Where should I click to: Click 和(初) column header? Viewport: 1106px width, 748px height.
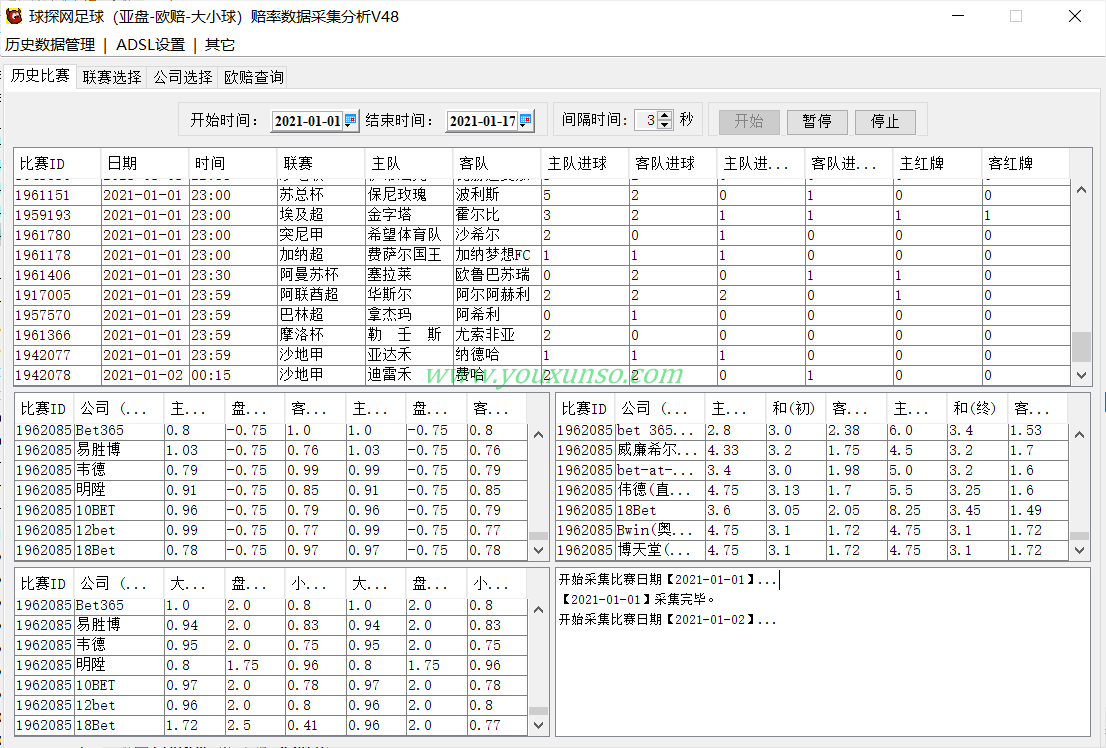(796, 409)
